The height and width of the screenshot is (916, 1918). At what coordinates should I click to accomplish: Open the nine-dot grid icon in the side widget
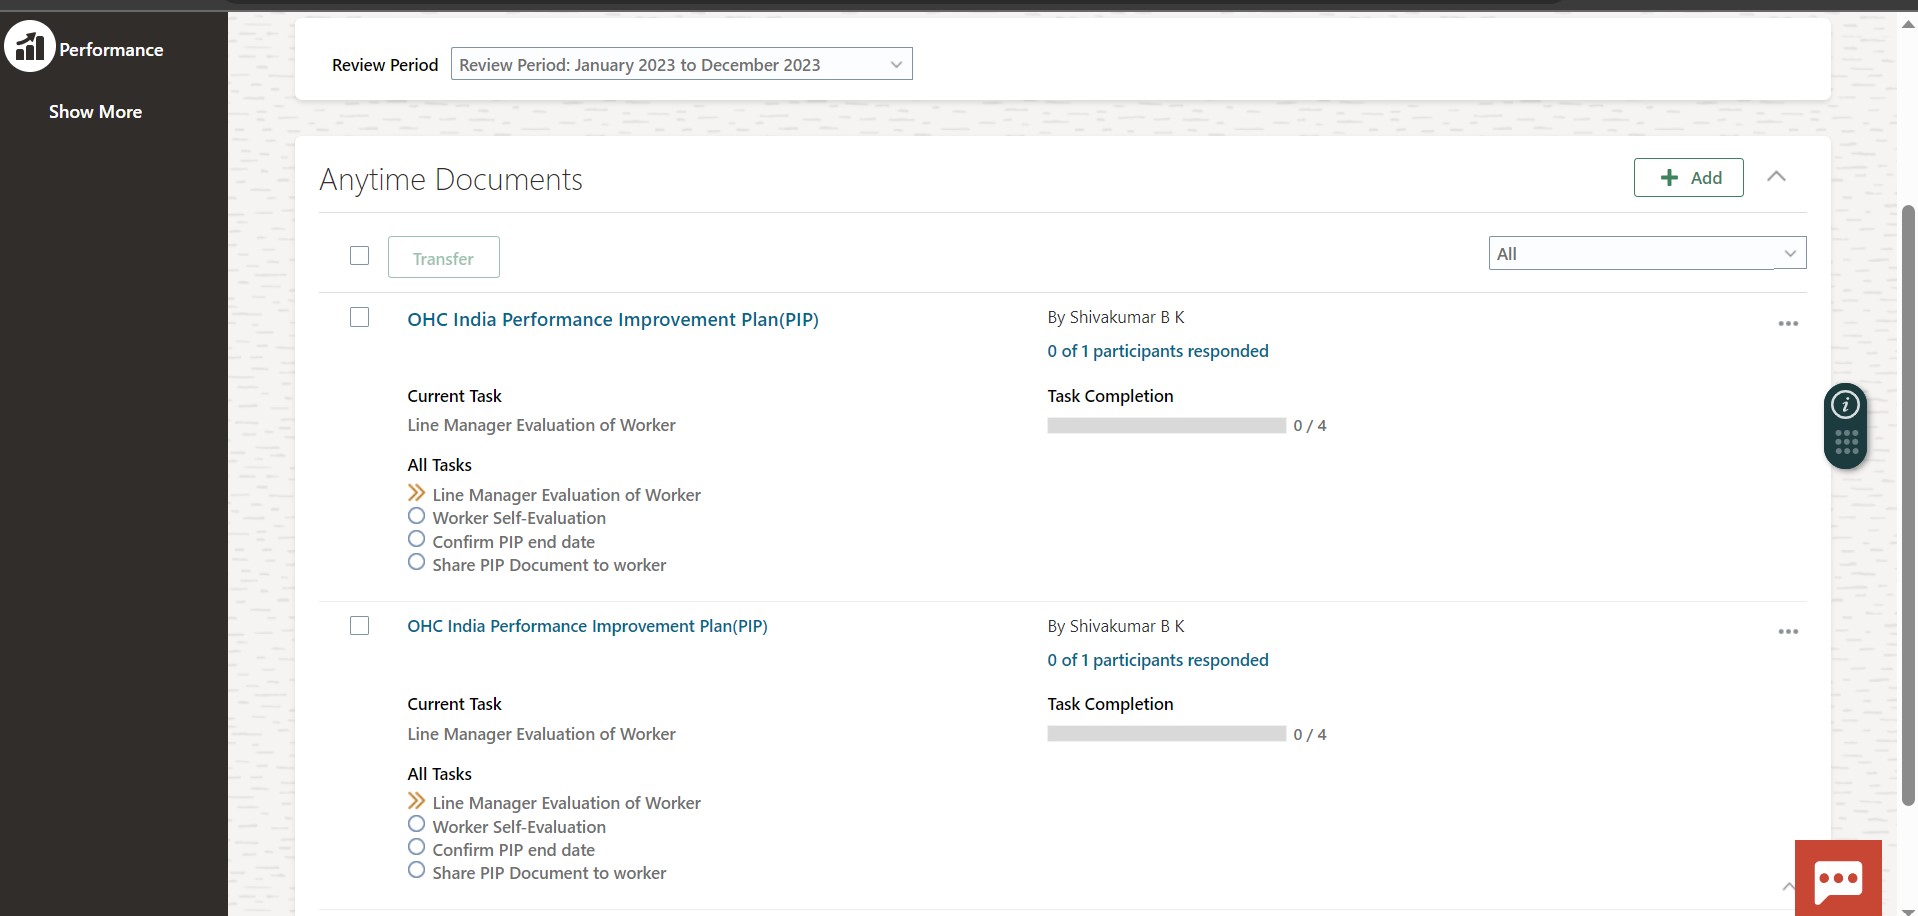1845,445
